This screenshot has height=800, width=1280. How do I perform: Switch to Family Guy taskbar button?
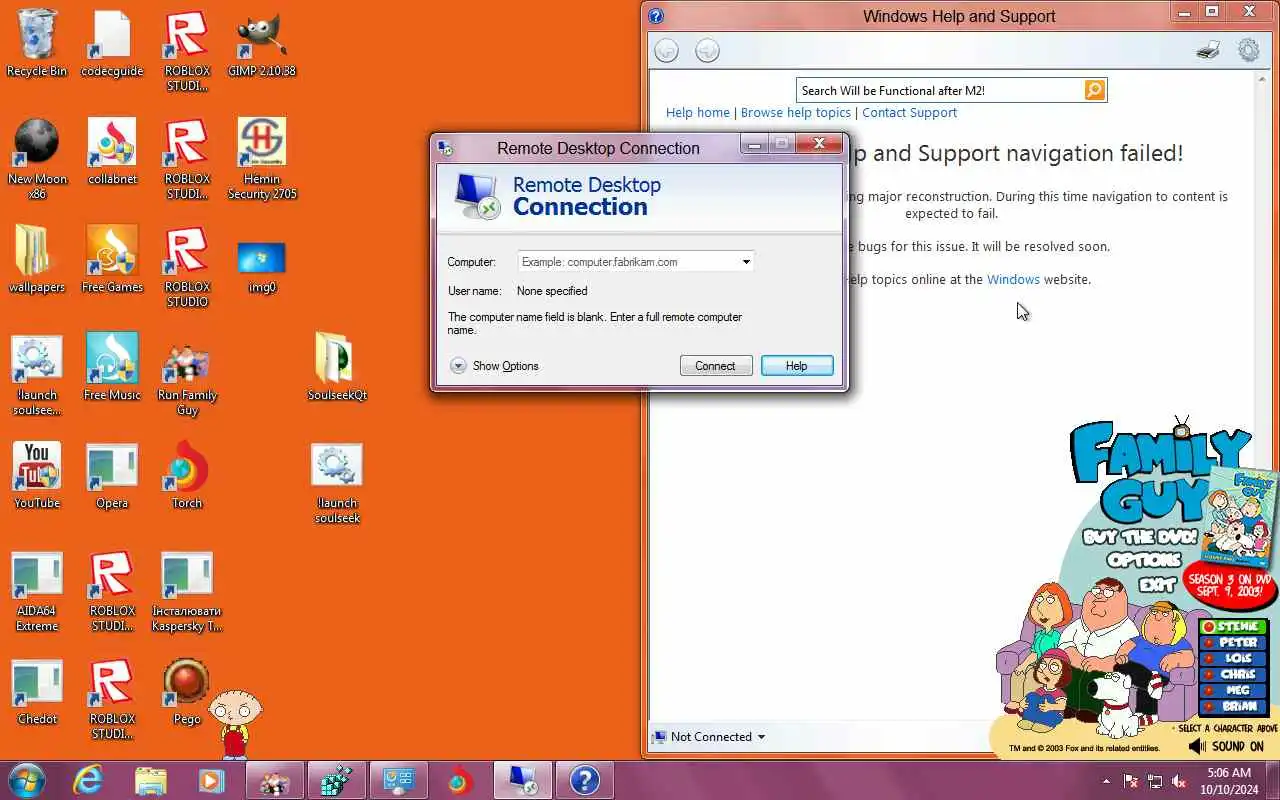tap(273, 780)
